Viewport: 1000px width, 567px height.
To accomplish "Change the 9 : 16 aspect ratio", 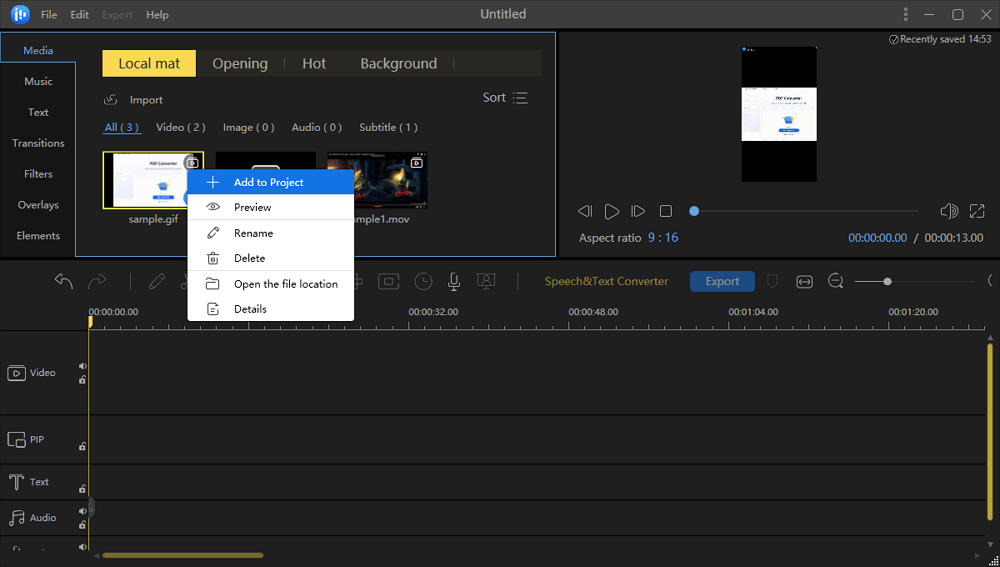I will point(662,238).
